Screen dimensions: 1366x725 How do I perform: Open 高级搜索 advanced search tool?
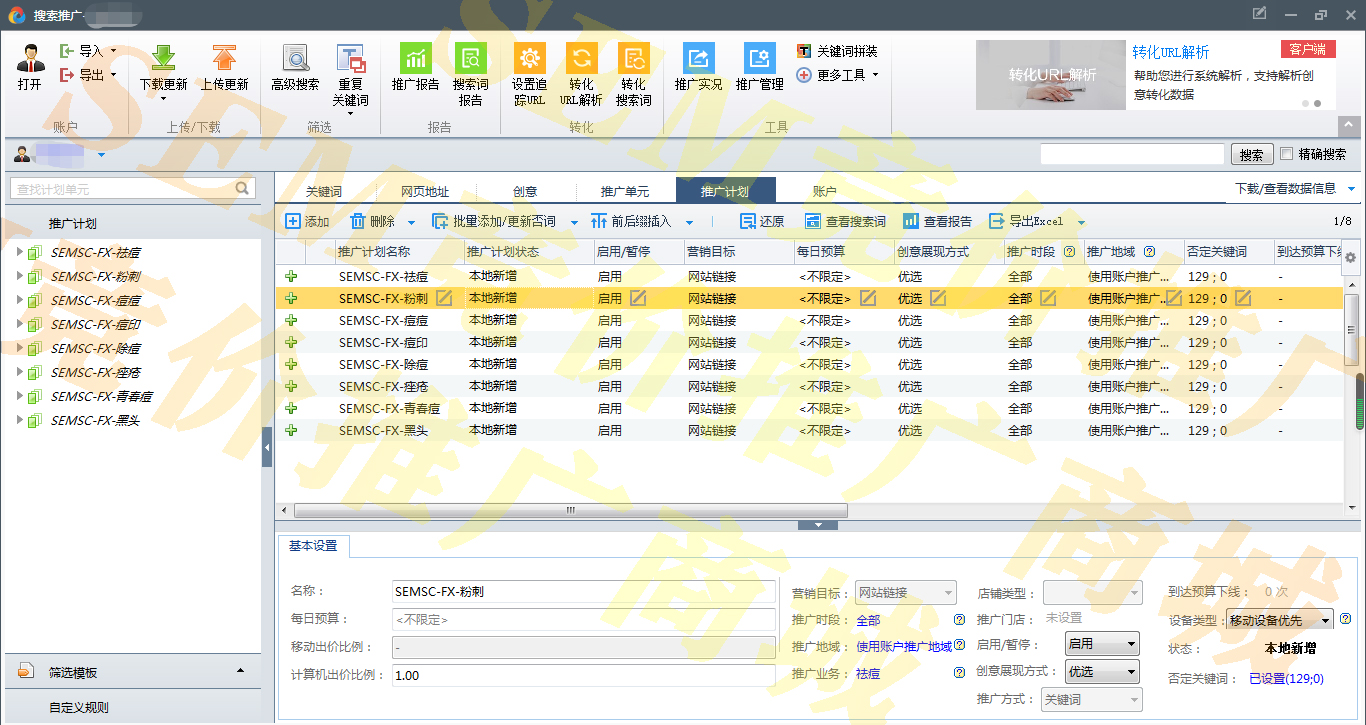point(295,59)
